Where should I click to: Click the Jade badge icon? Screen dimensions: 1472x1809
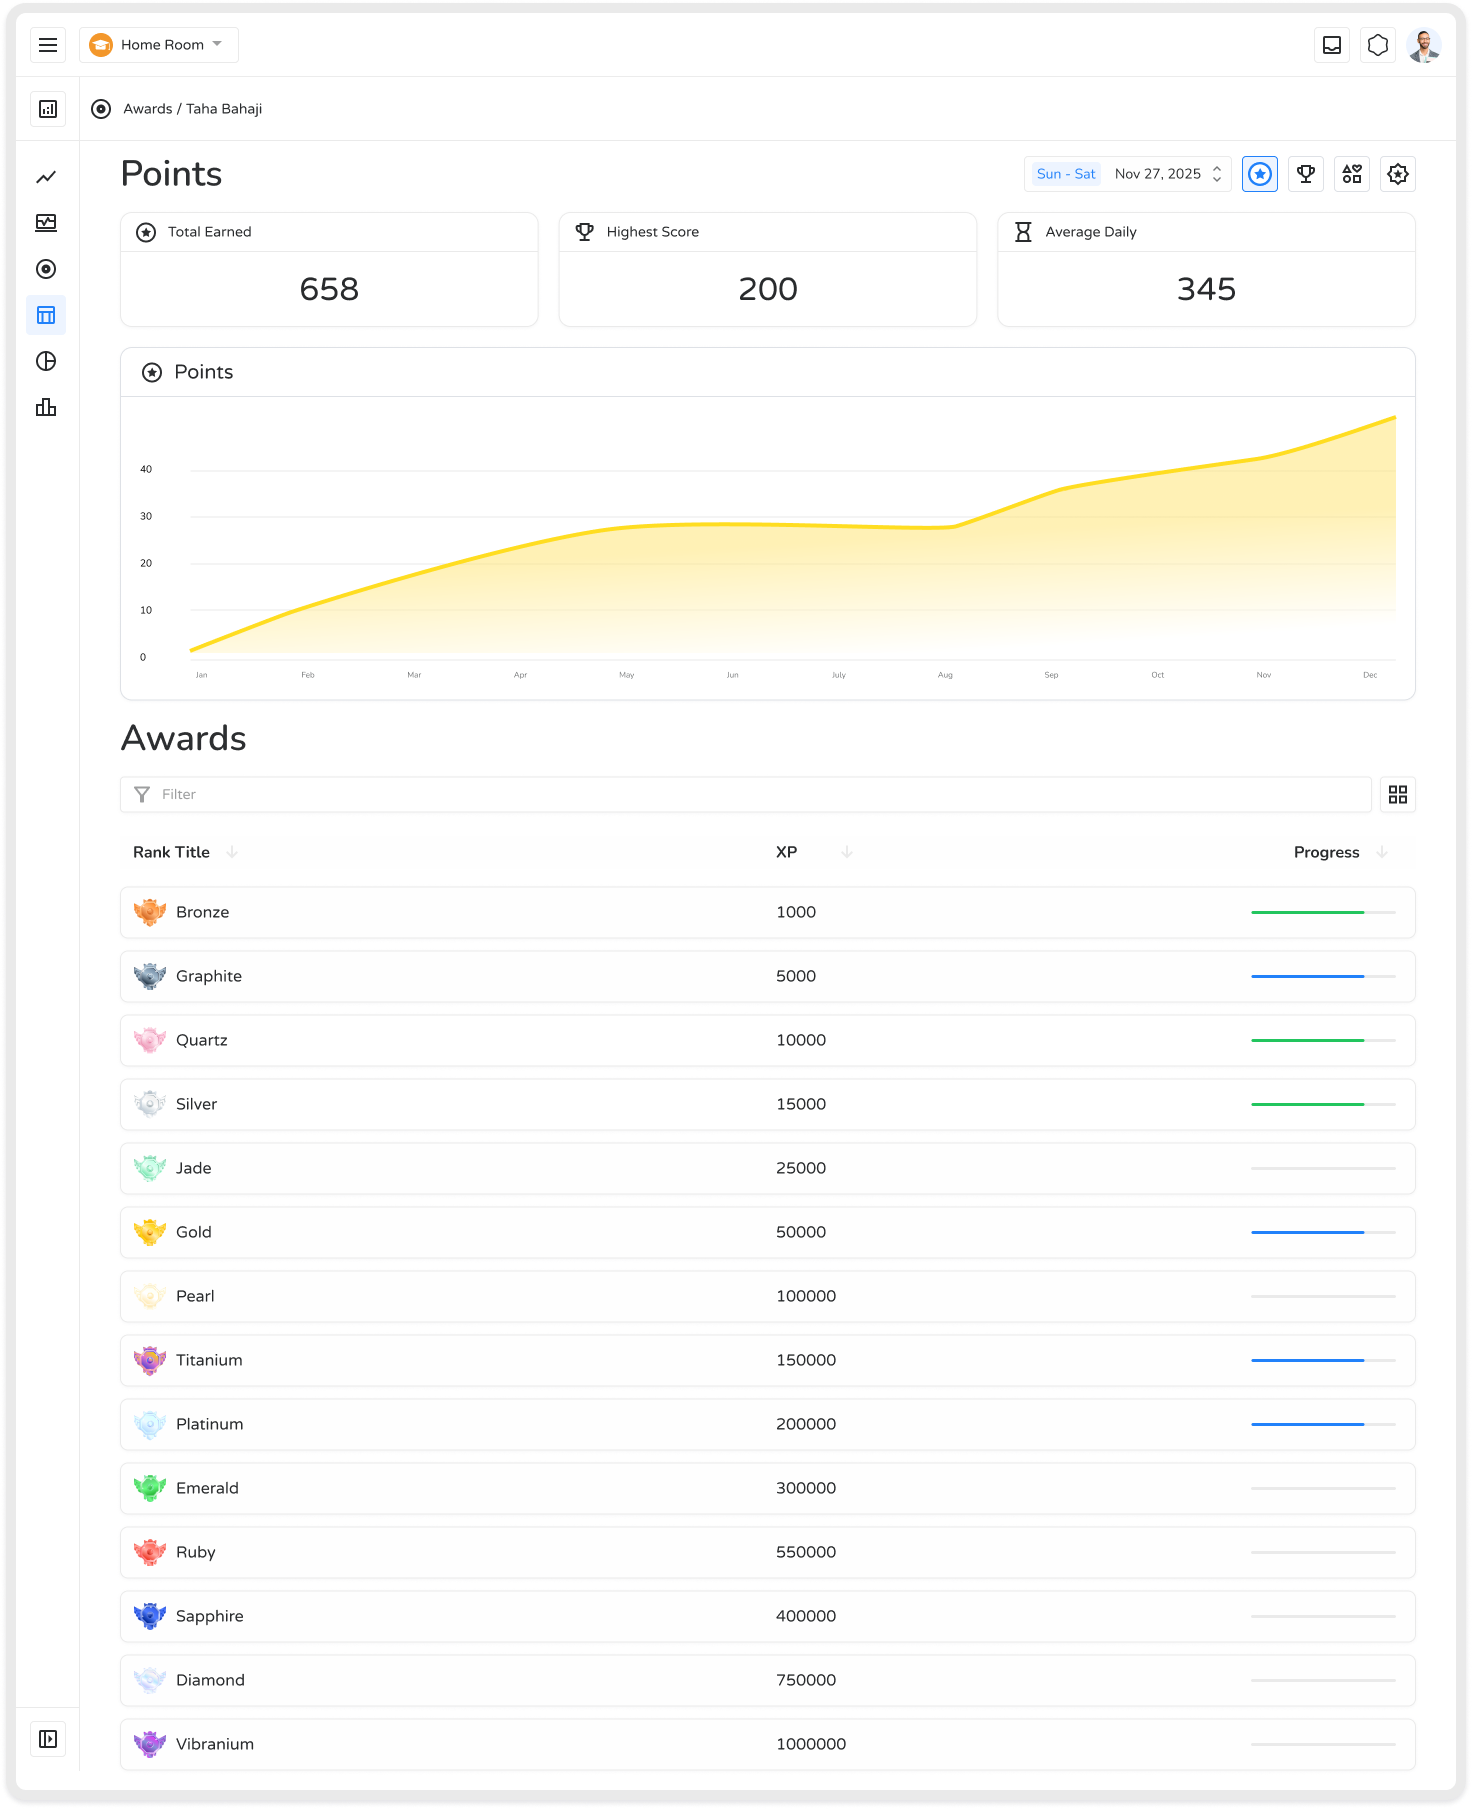pyautogui.click(x=150, y=1168)
